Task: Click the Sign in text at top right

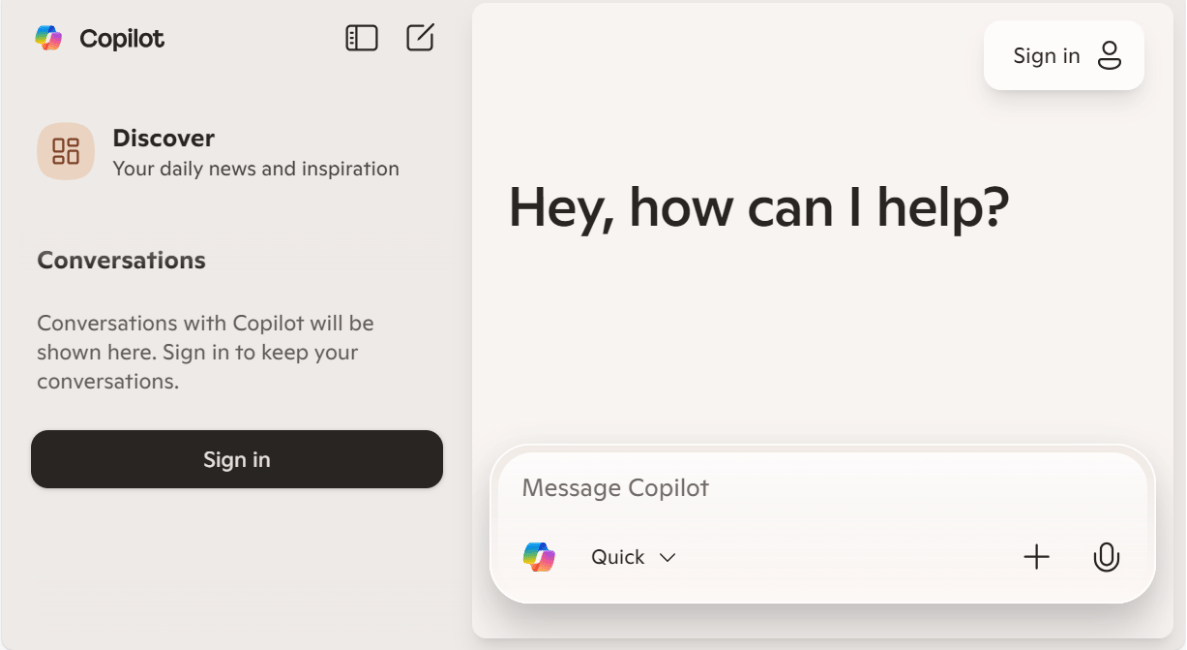Action: 1046,56
